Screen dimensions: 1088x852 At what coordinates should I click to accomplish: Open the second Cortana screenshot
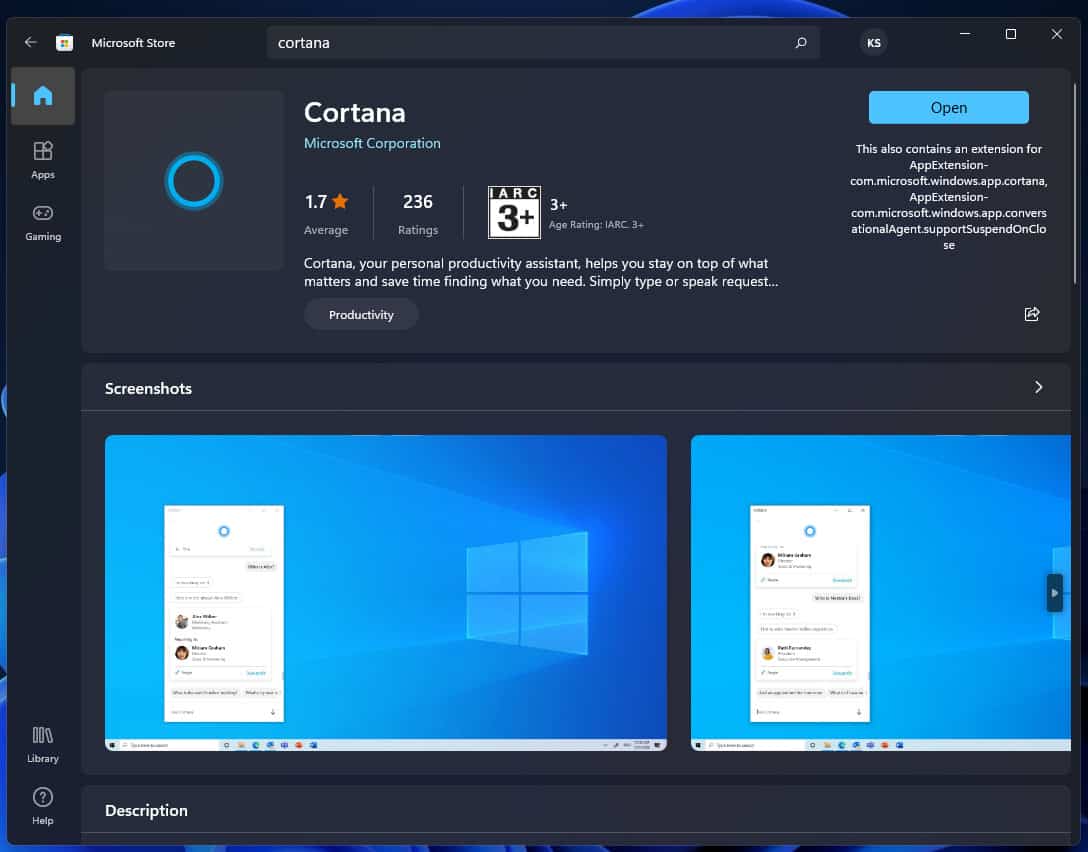[881, 593]
